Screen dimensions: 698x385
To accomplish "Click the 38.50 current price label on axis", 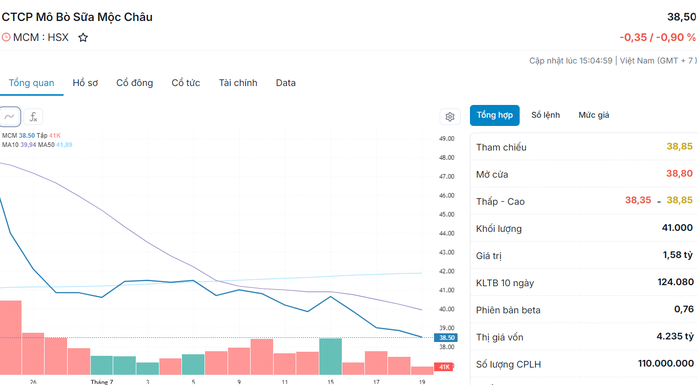I will tap(446, 338).
